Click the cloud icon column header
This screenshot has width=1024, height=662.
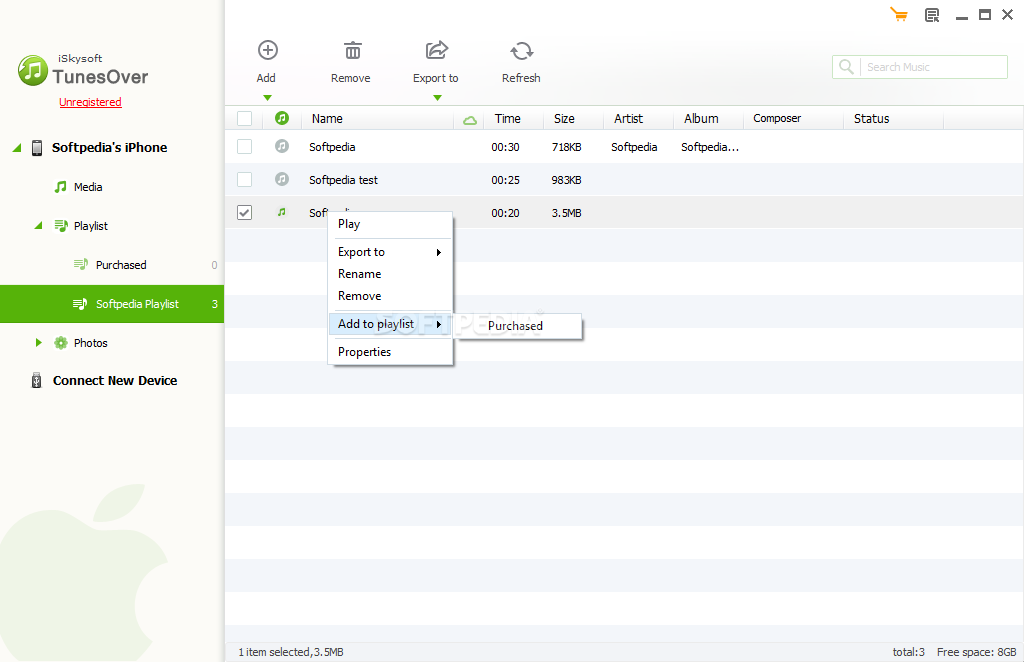[x=470, y=120]
